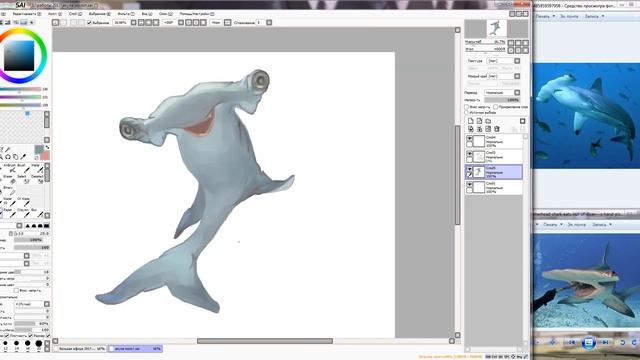Screen dimensions: 640x360
Task: Click the foreground color swatch
Action: click(x=39, y=150)
